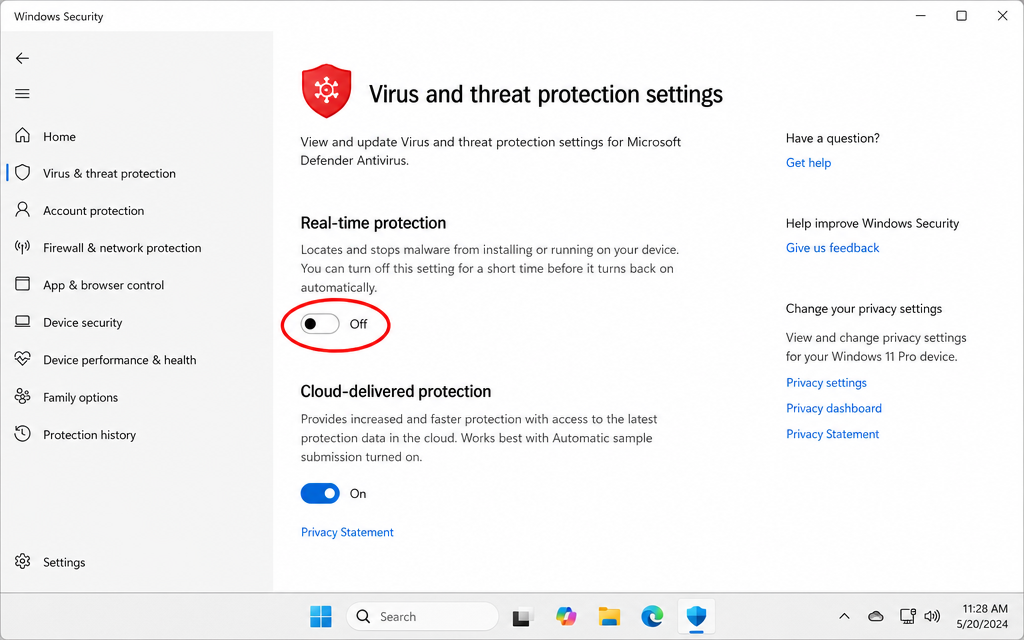
Task: Open the hamburger navigation menu
Action: click(x=22, y=93)
